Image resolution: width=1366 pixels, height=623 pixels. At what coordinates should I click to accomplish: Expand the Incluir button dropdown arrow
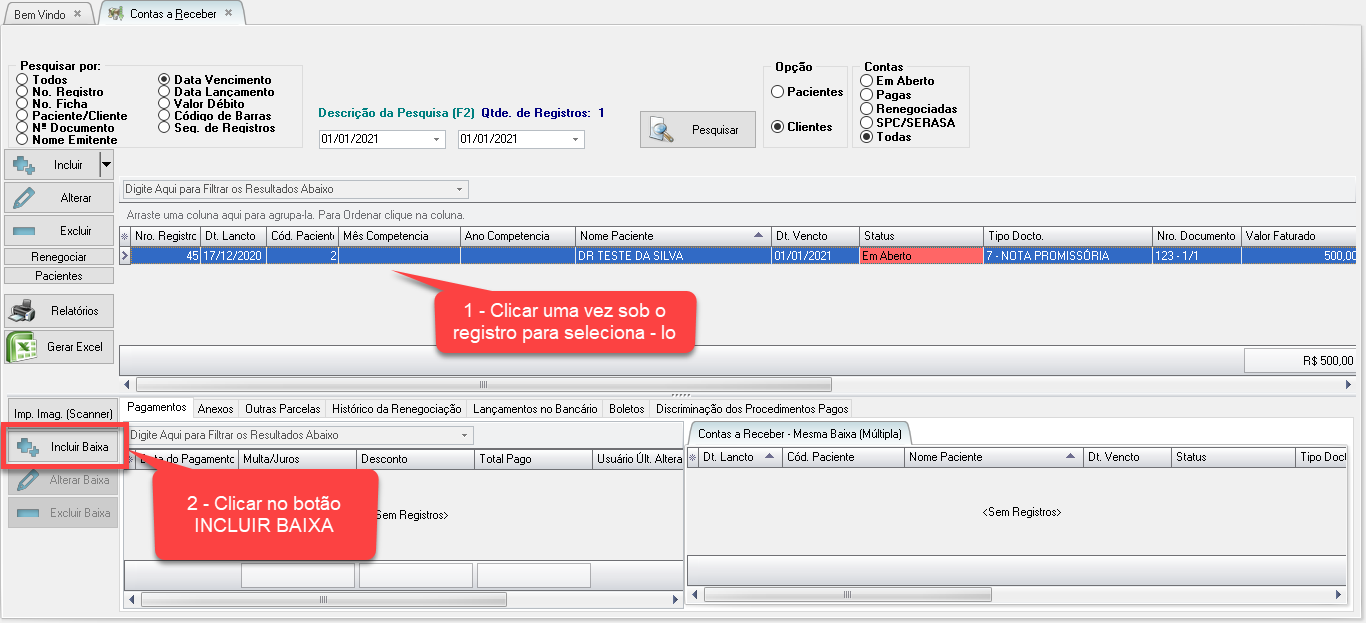pyautogui.click(x=106, y=165)
